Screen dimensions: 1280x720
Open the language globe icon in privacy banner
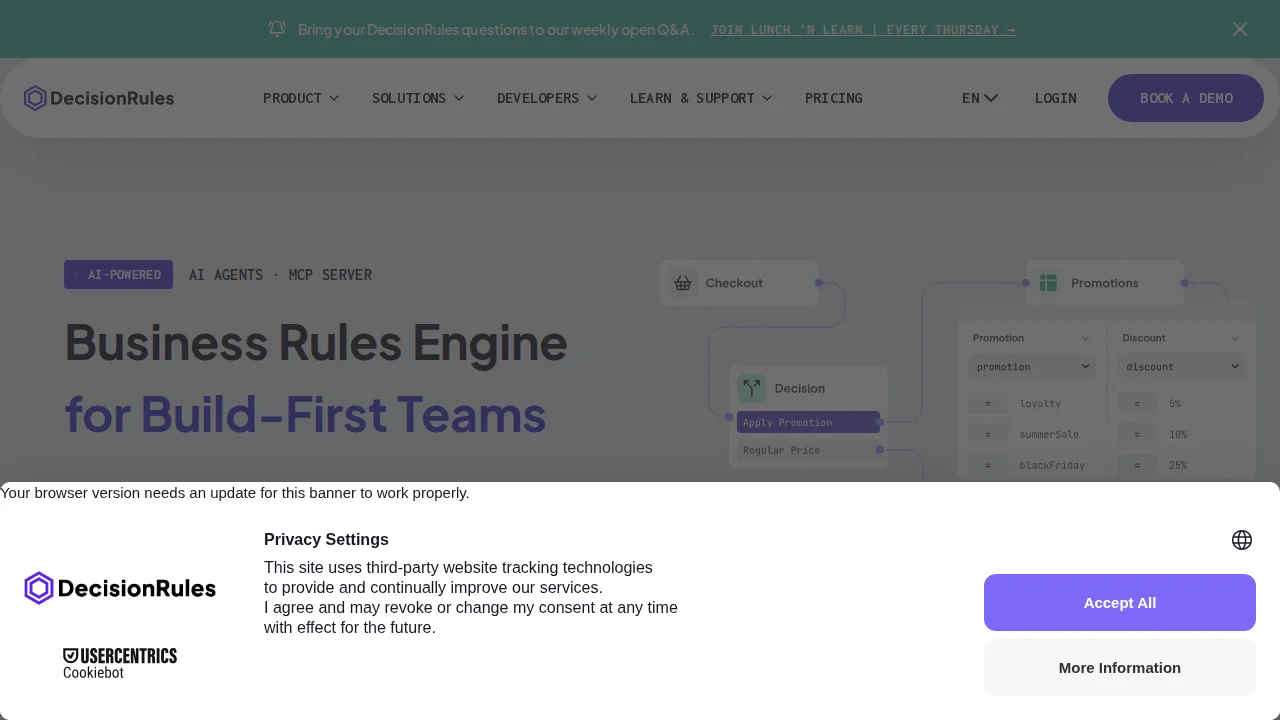click(x=1242, y=540)
